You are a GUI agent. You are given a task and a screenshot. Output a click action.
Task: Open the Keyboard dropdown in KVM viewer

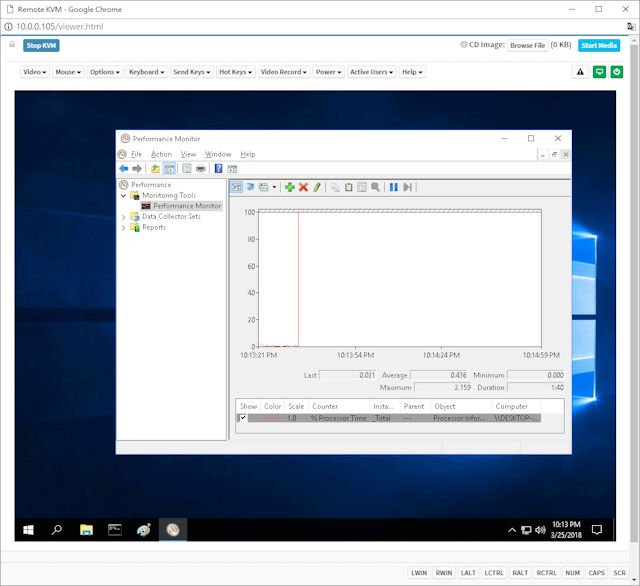pos(146,72)
